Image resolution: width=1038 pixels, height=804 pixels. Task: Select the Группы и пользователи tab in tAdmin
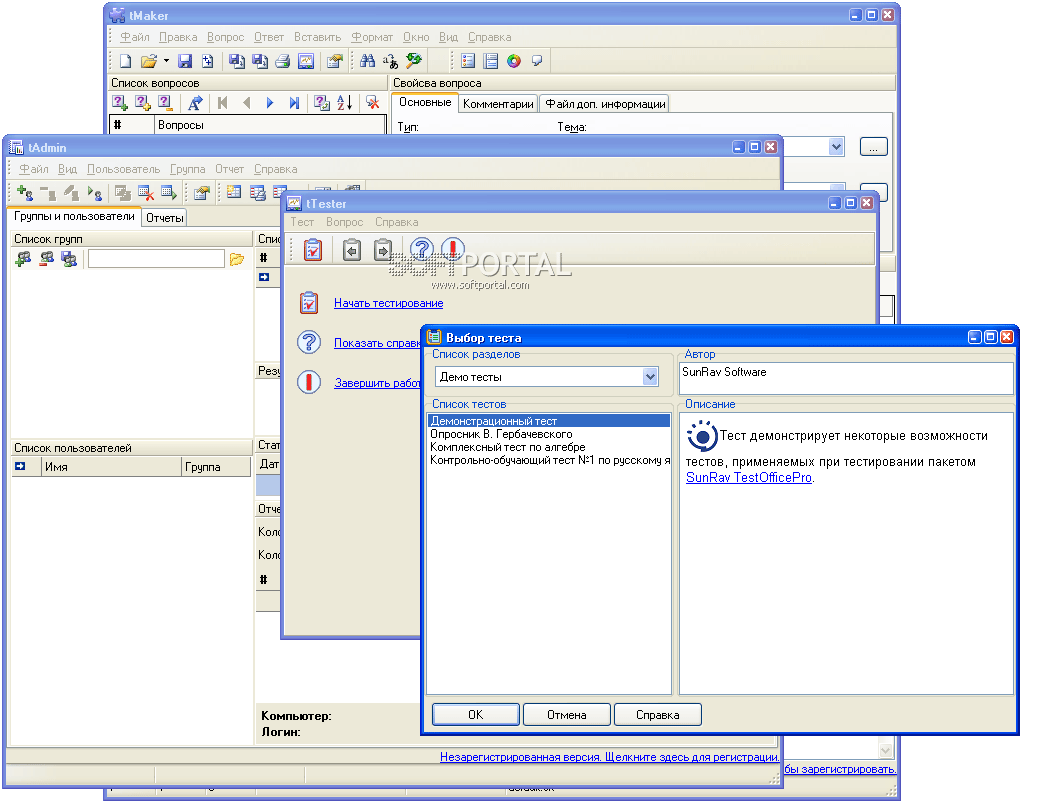[x=74, y=216]
